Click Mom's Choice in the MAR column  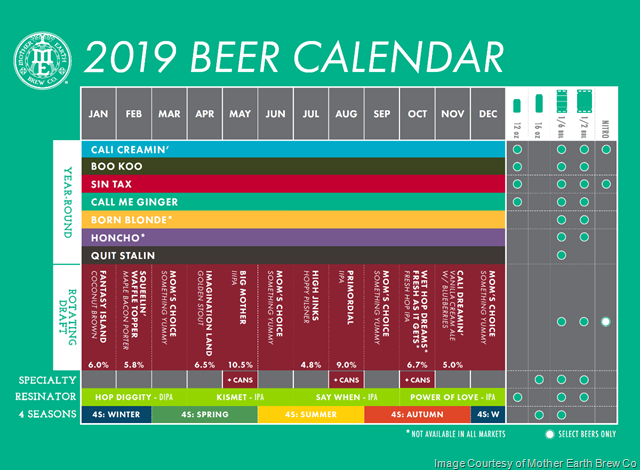point(169,317)
